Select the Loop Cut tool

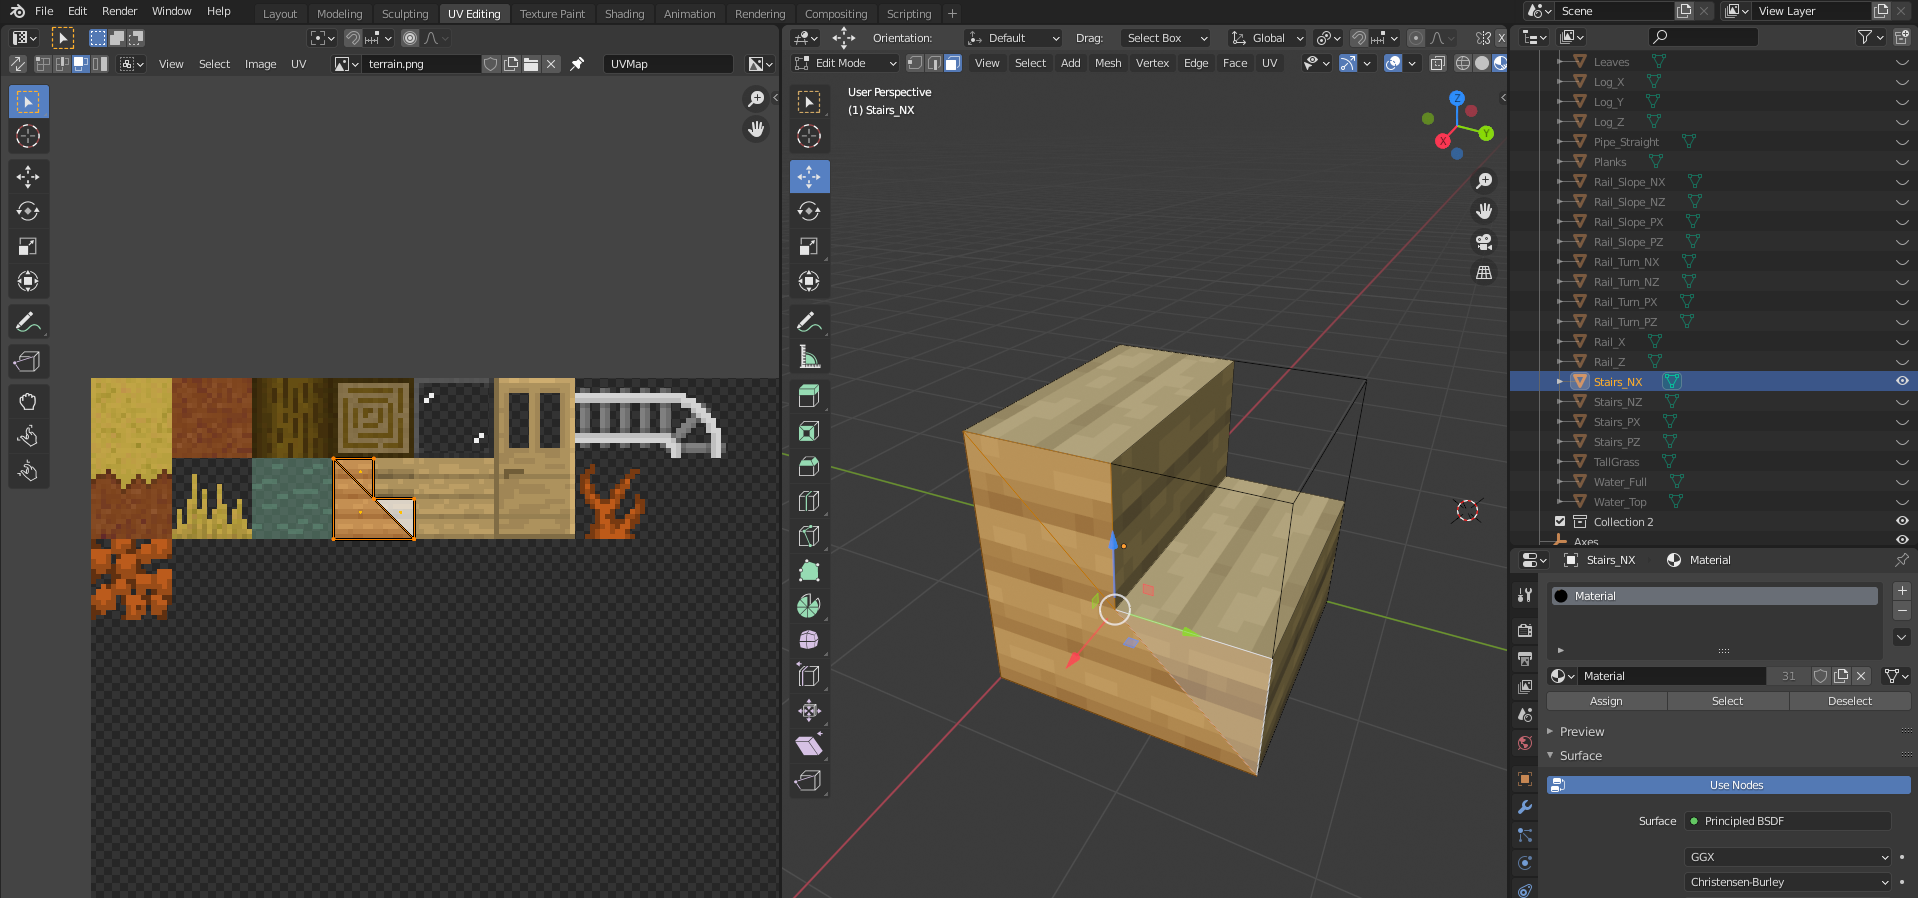coord(809,502)
